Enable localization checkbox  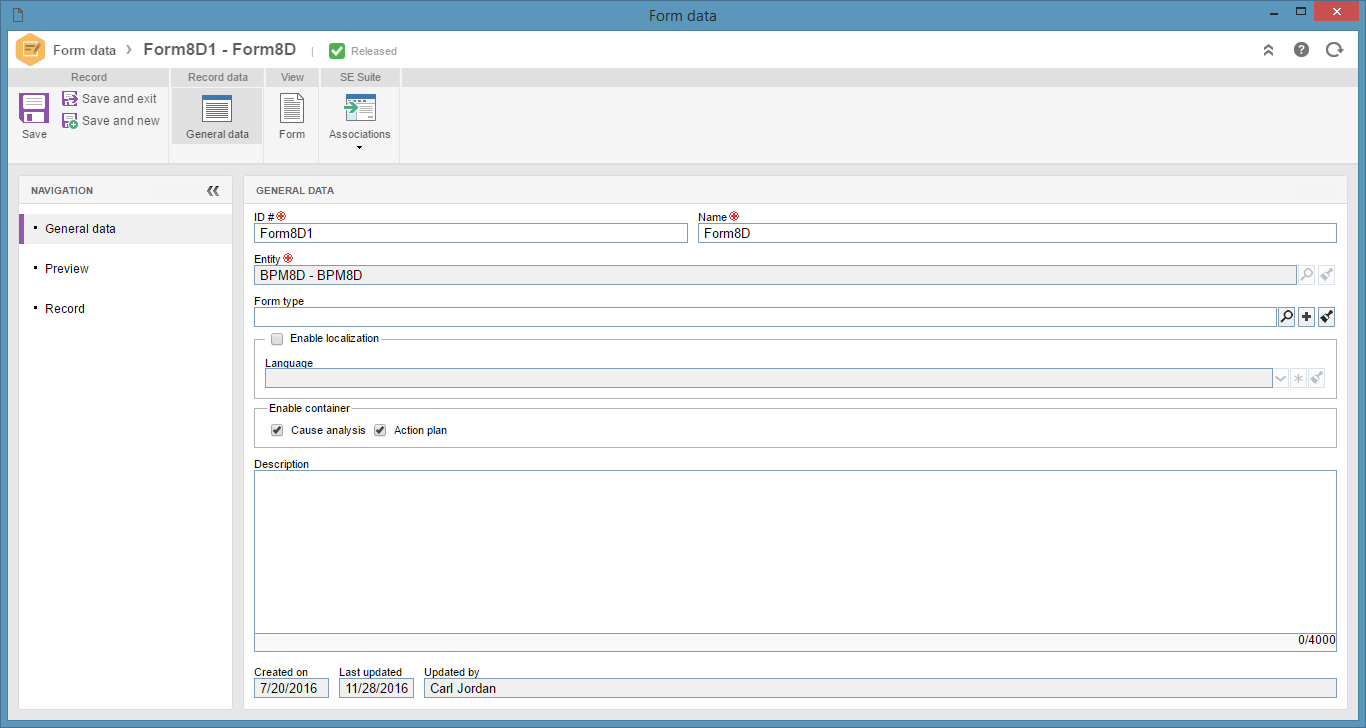coord(277,339)
